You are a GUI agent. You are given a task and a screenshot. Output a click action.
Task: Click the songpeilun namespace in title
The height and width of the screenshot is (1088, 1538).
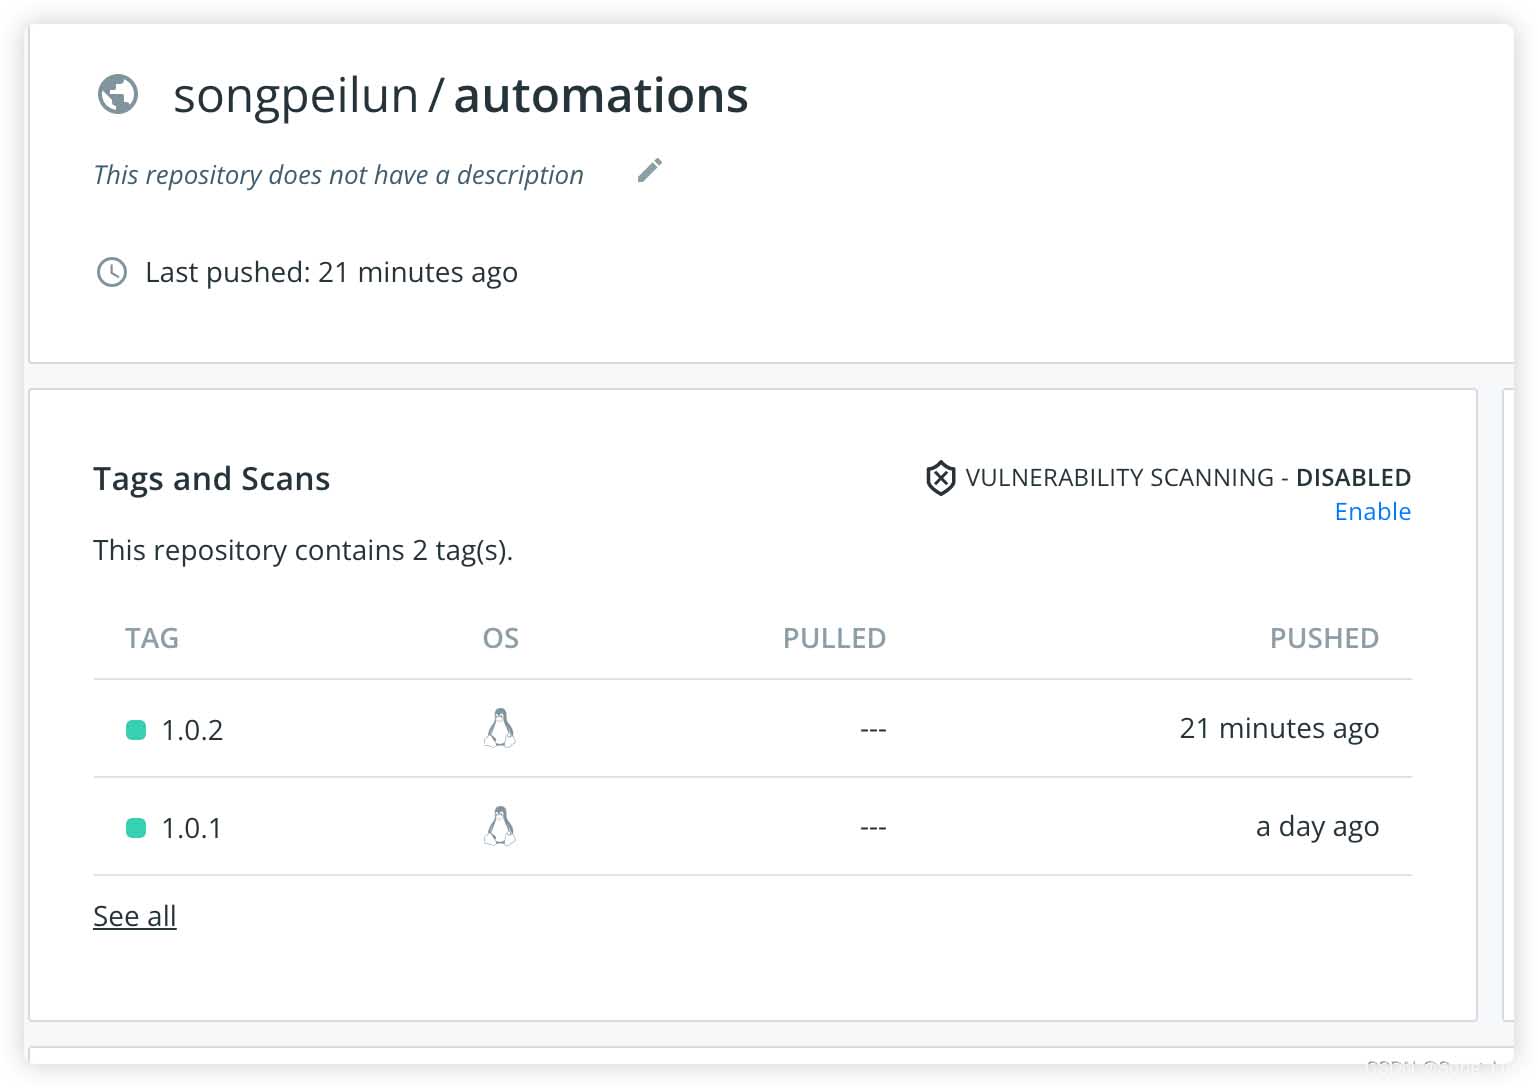[296, 97]
